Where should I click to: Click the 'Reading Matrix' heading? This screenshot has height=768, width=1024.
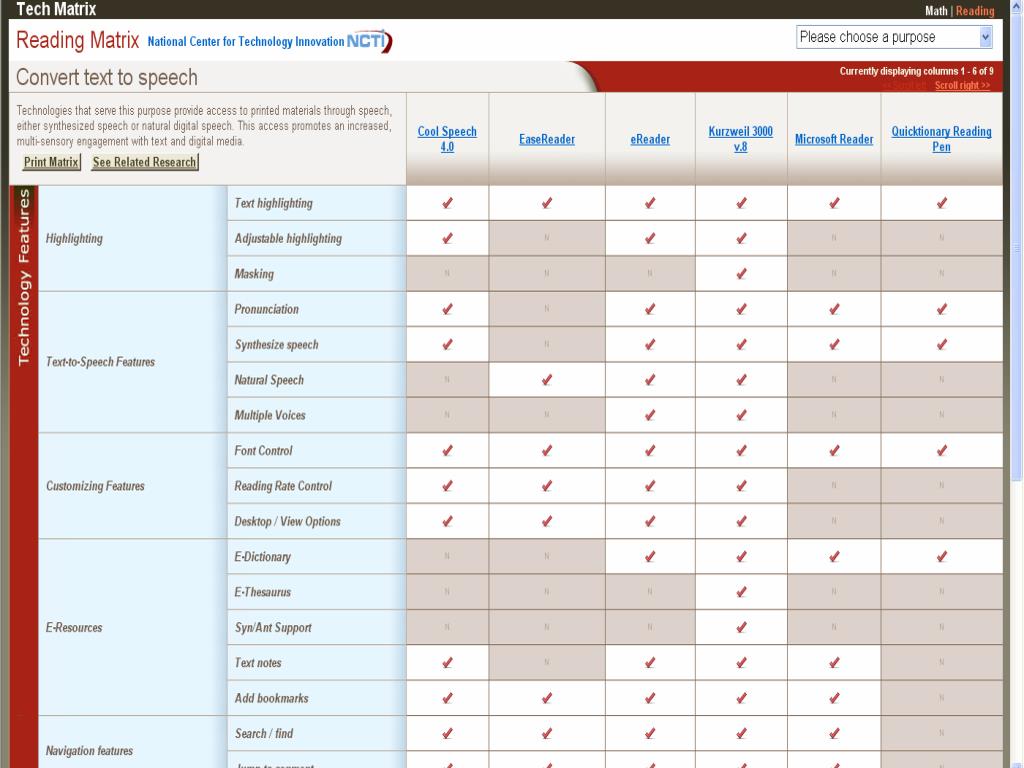[x=77, y=40]
